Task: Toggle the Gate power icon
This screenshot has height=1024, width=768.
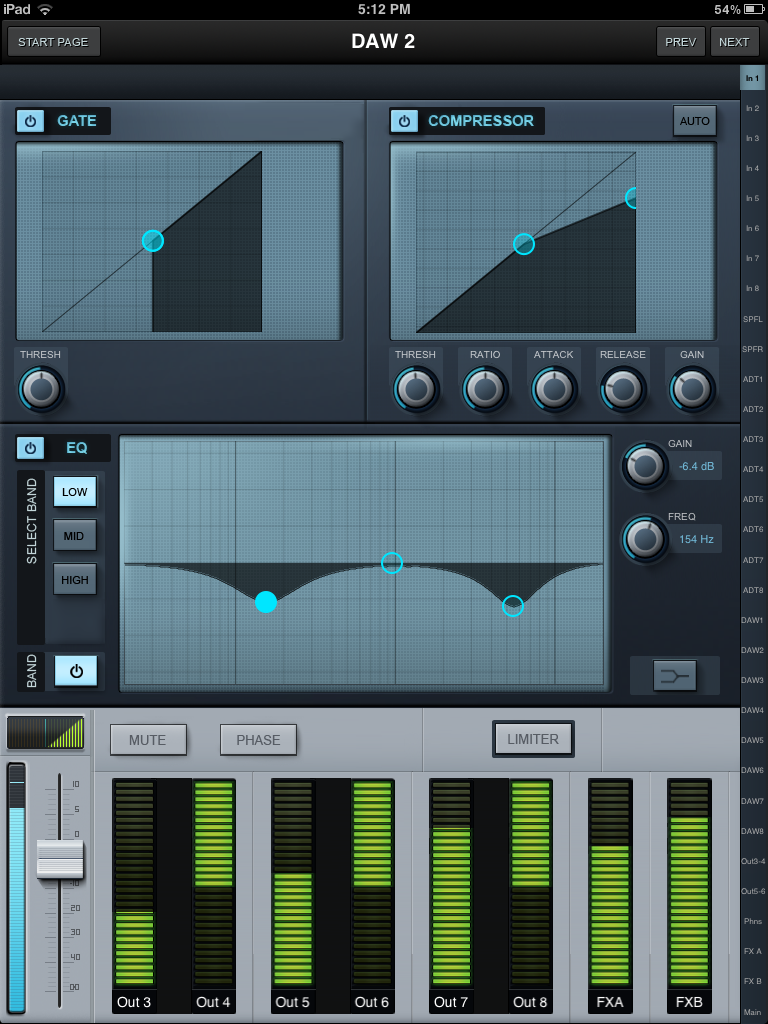Action: pyautogui.click(x=30, y=121)
